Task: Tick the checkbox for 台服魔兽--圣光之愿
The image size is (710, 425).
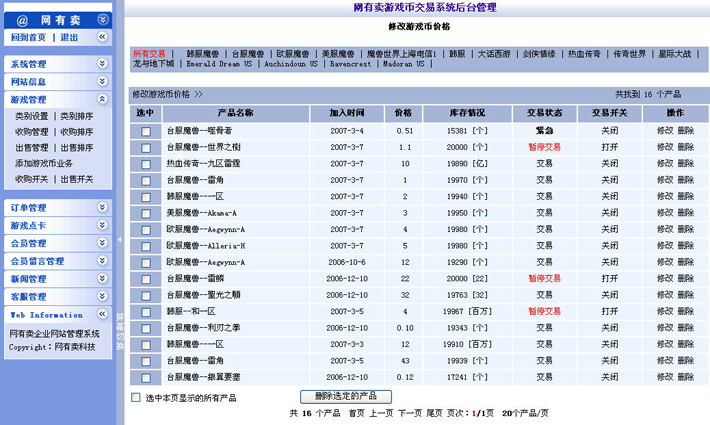Action: [x=146, y=296]
